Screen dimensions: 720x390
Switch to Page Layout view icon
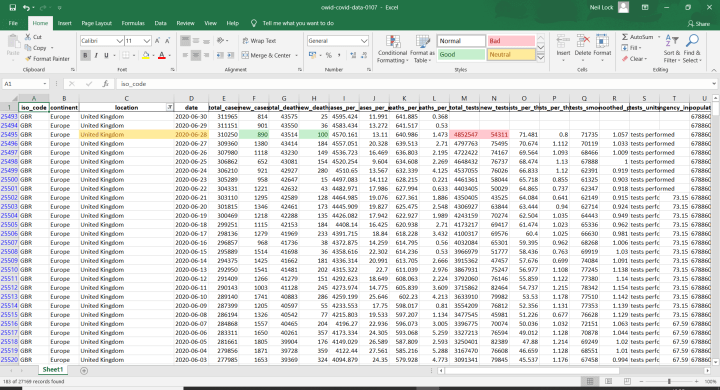[608, 381]
